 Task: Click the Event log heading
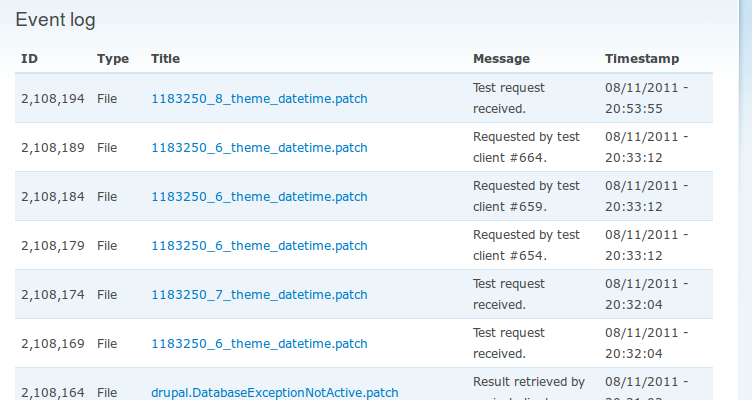point(56,20)
